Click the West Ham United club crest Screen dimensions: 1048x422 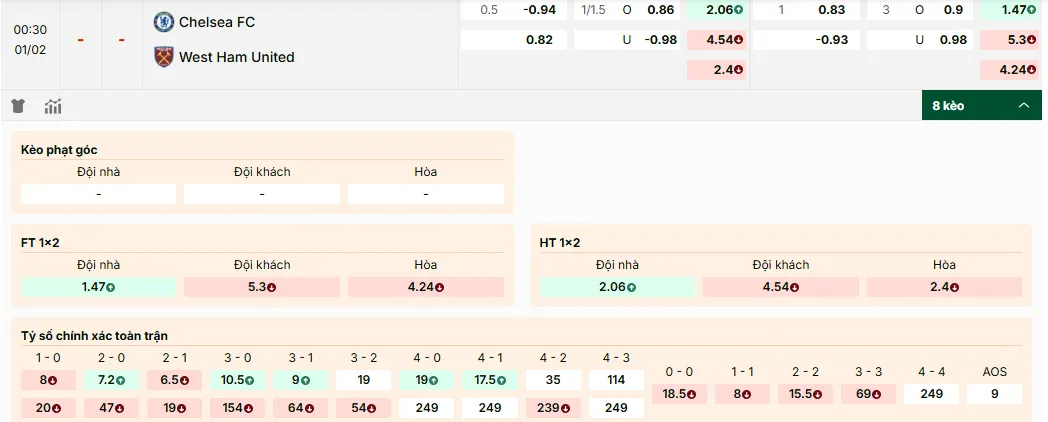[x=163, y=57]
